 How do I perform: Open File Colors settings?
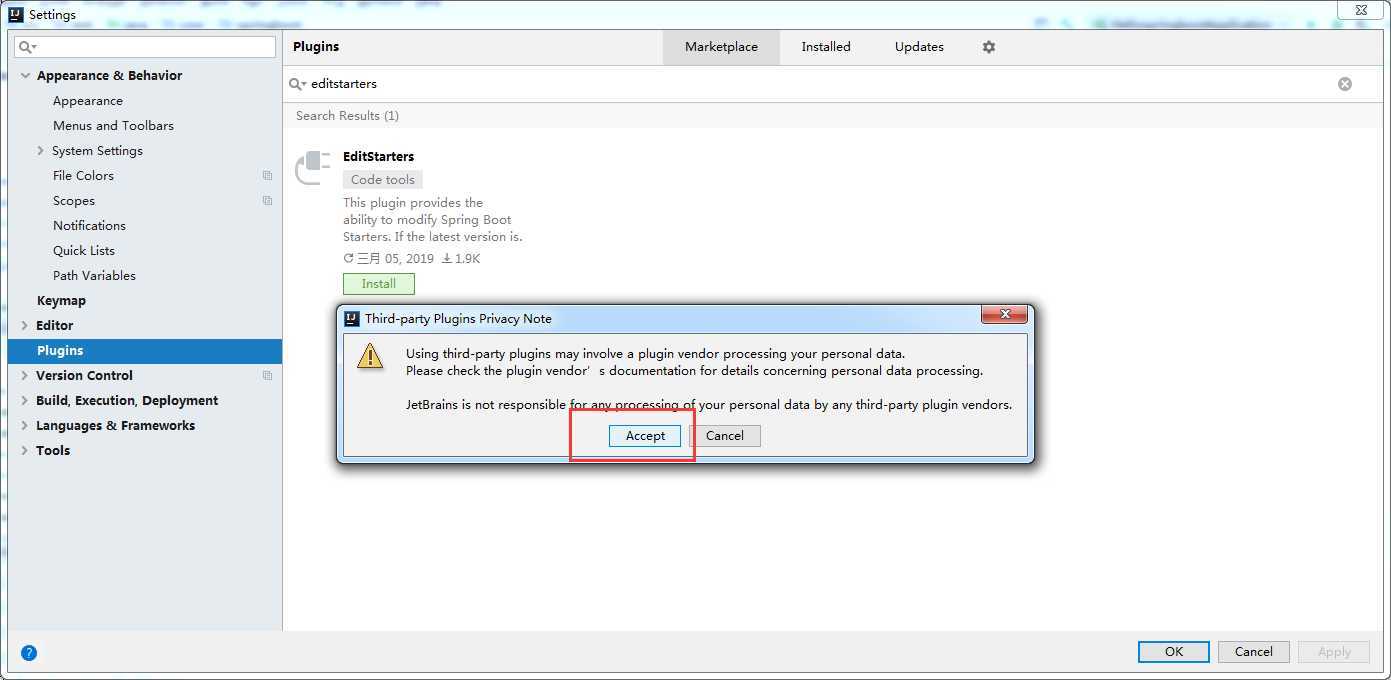tap(83, 176)
